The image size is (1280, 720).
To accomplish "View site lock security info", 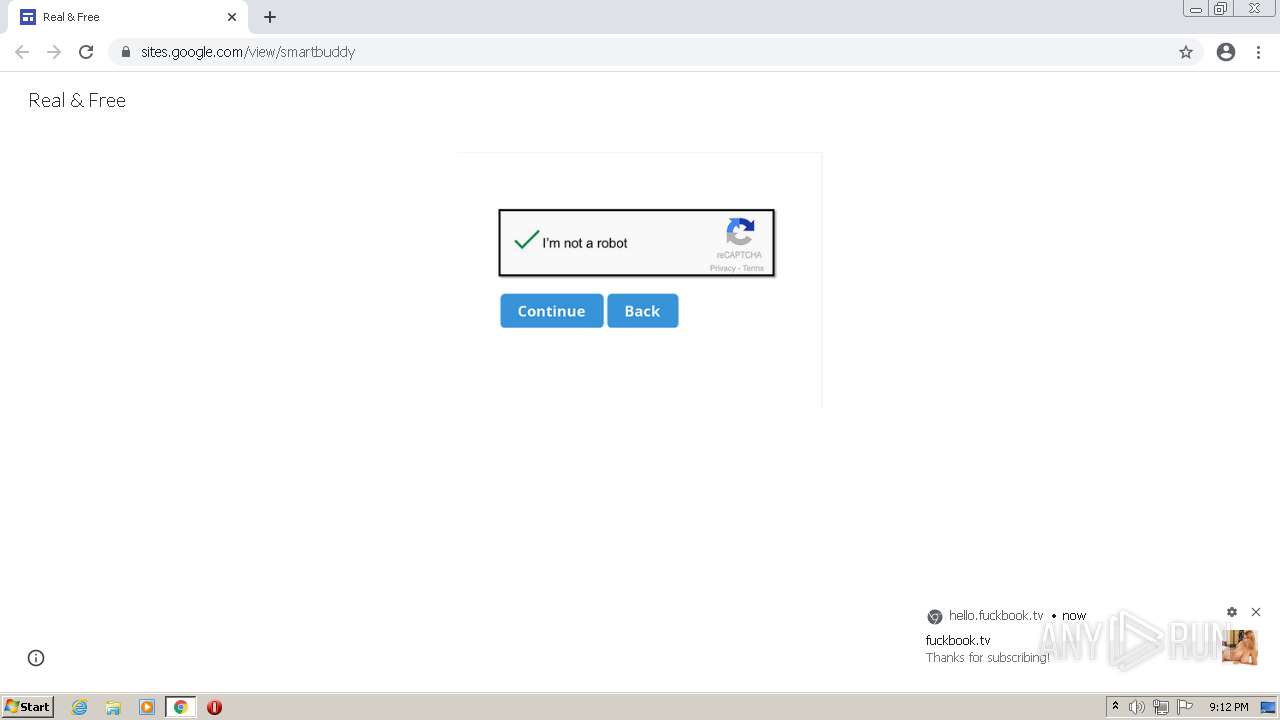I will [x=125, y=52].
